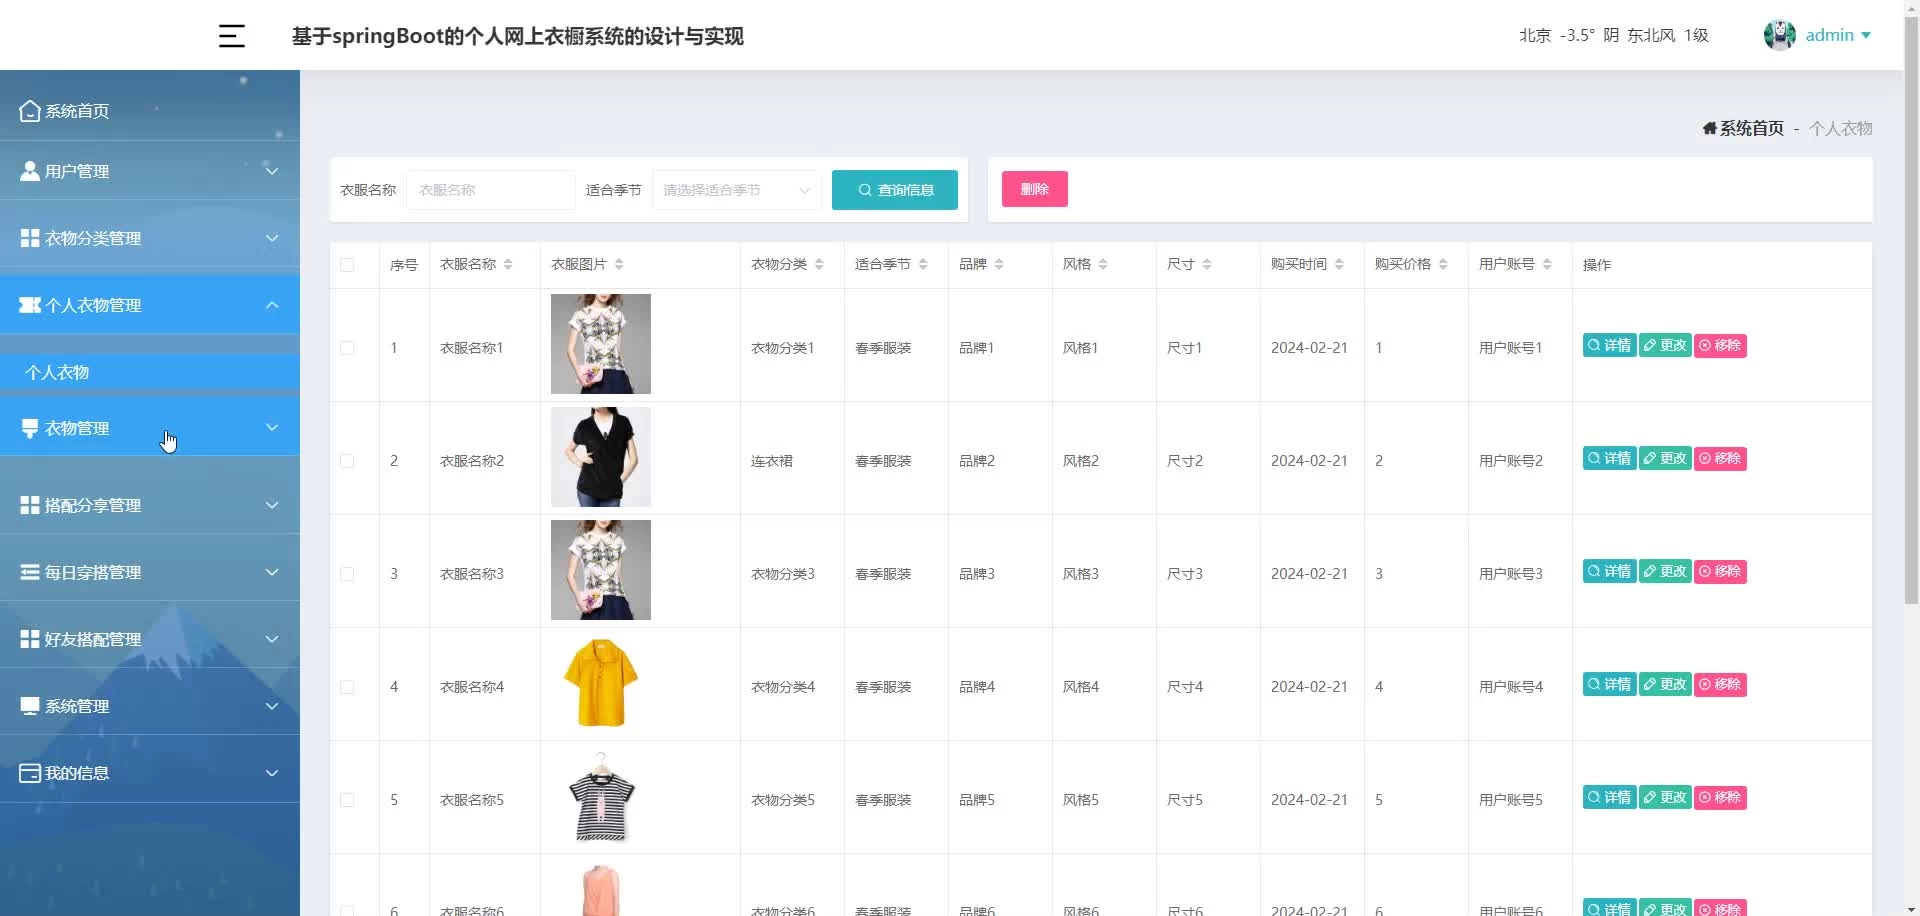
Task: Sort by 品牌 column sort arrows
Action: point(999,264)
